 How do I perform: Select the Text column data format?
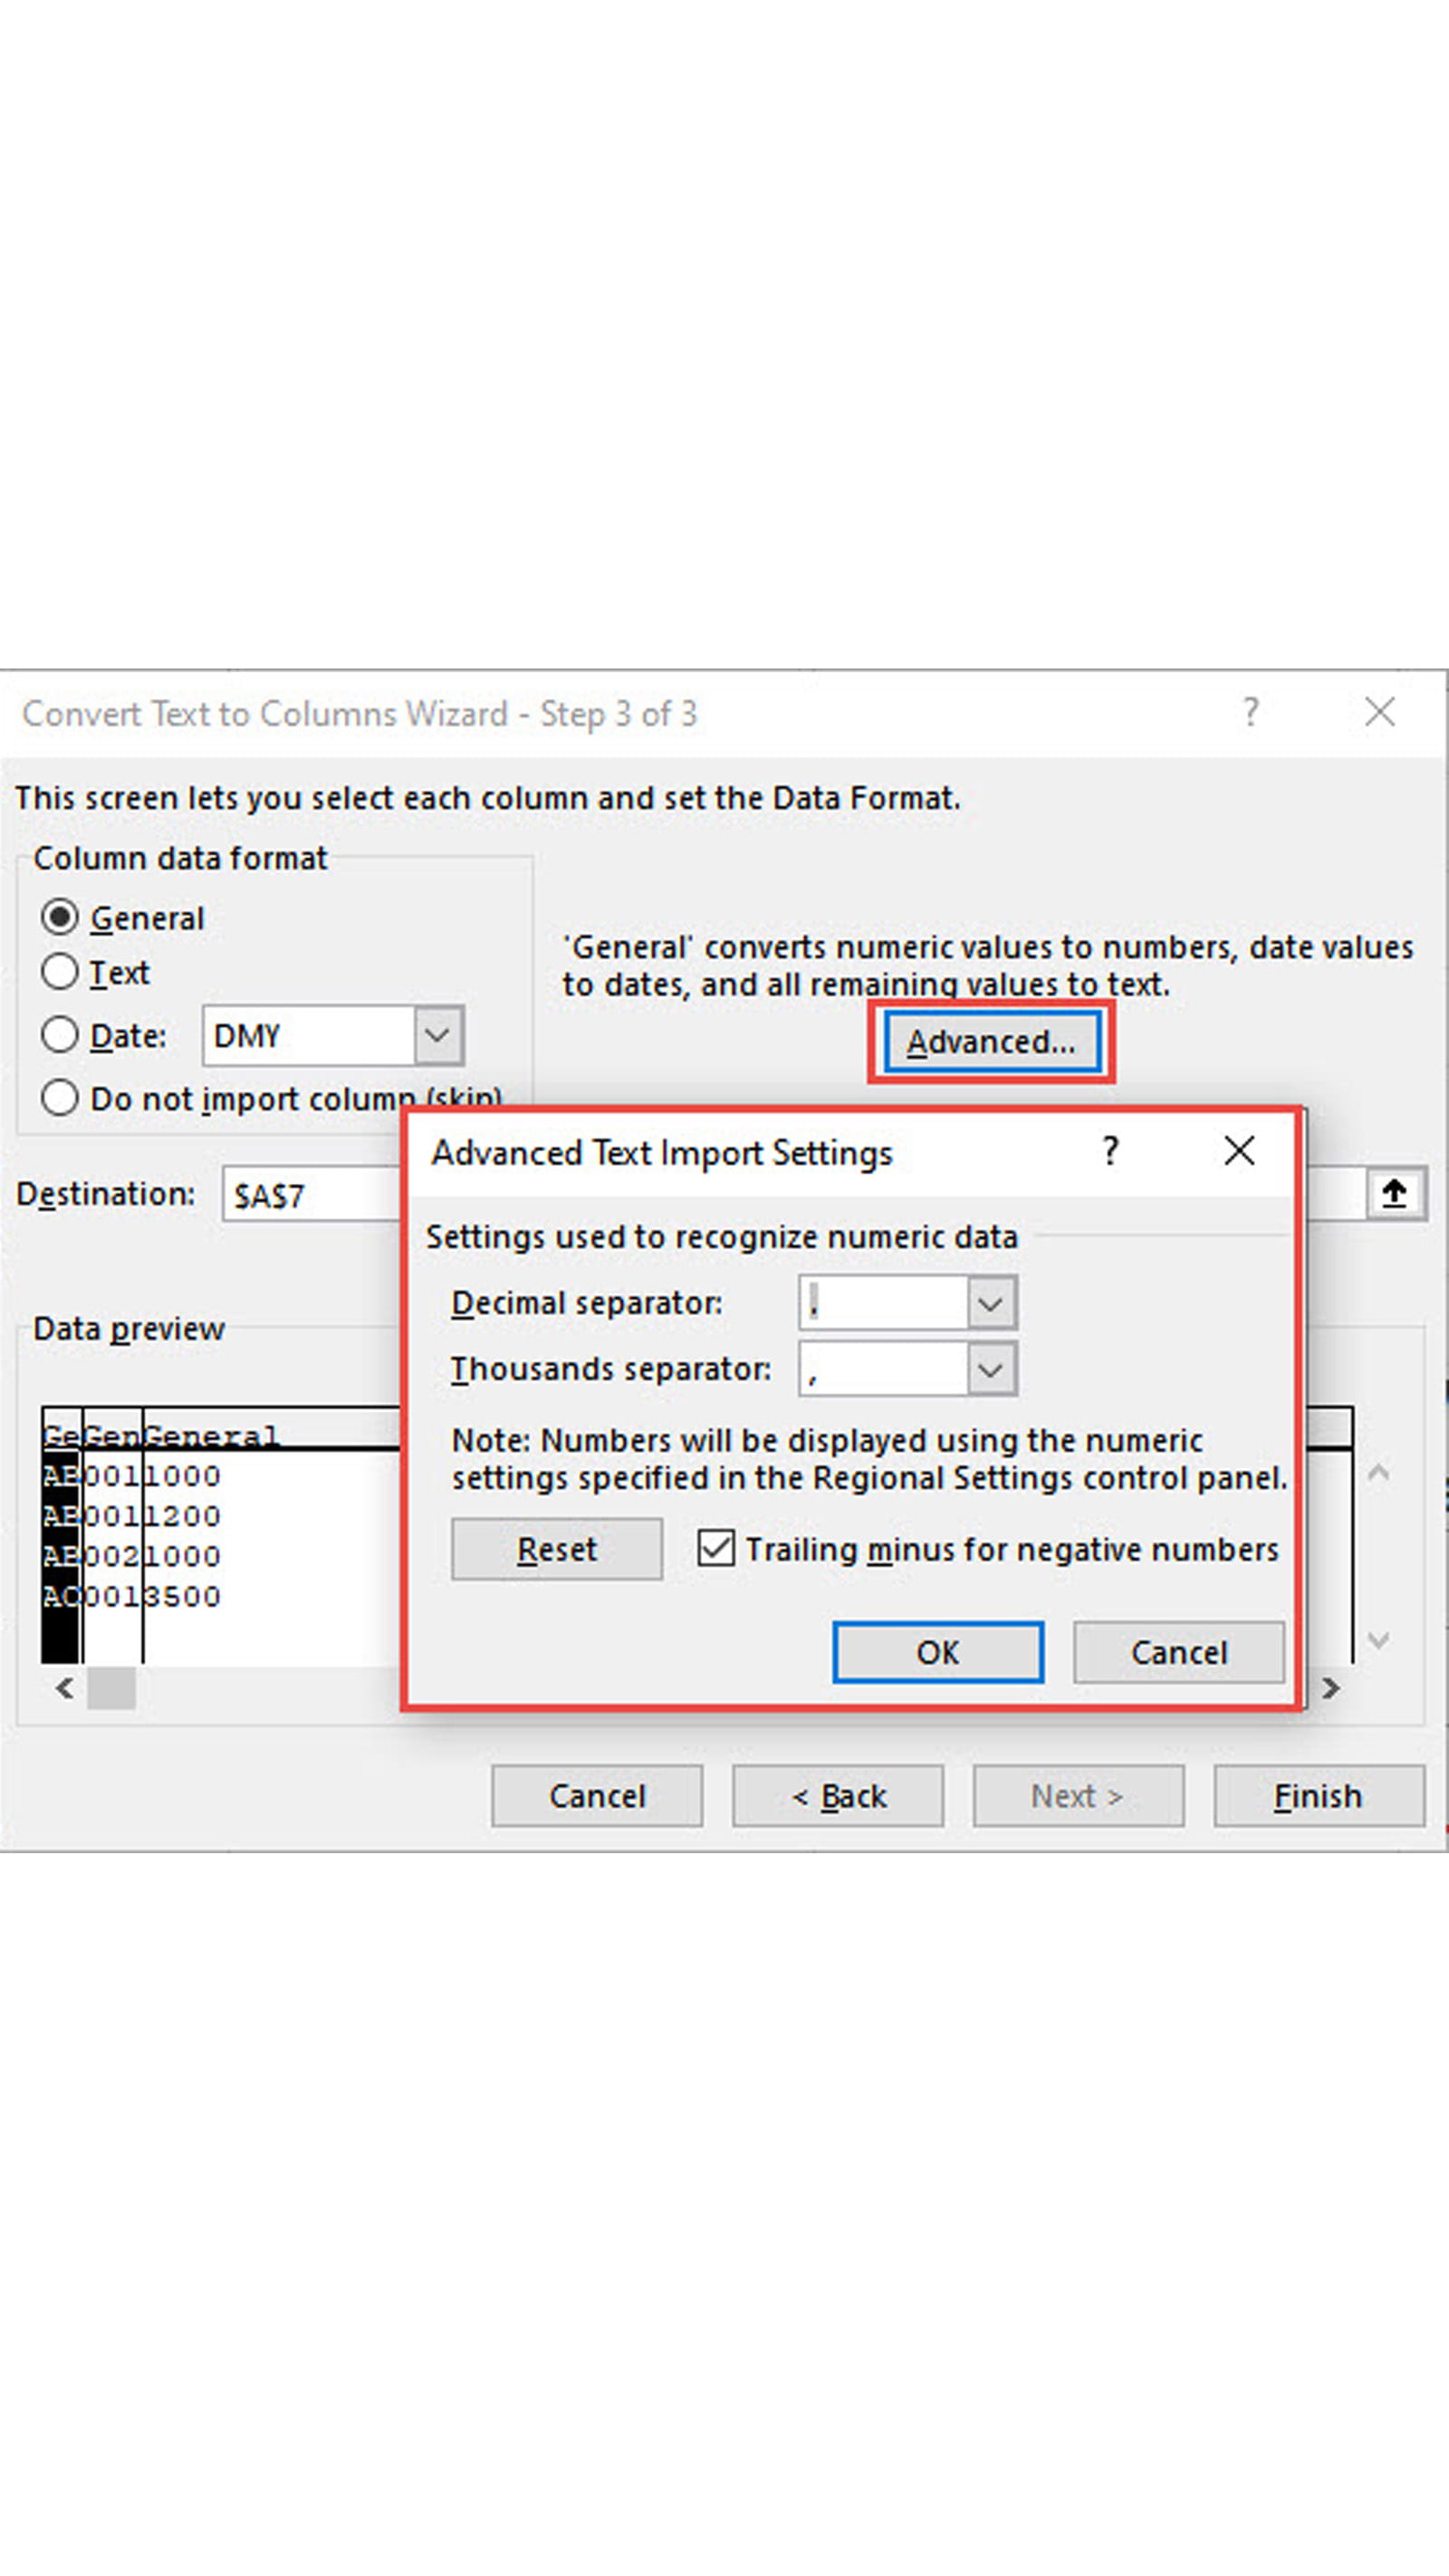(60, 972)
